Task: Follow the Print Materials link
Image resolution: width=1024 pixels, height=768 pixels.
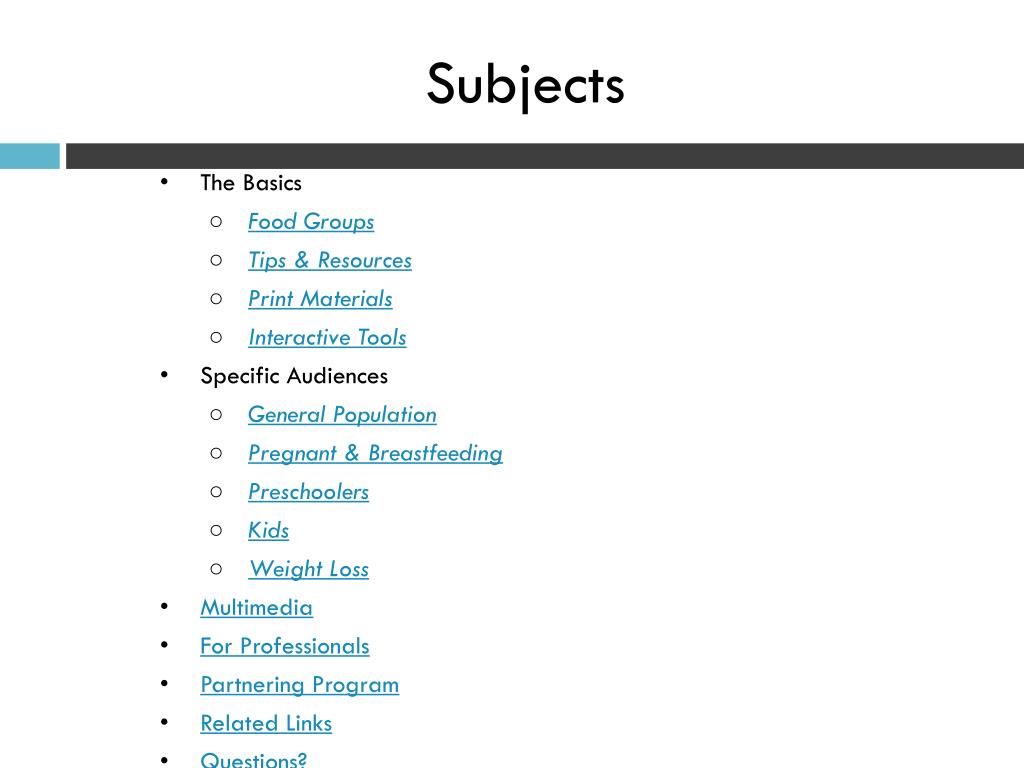Action: pos(320,299)
